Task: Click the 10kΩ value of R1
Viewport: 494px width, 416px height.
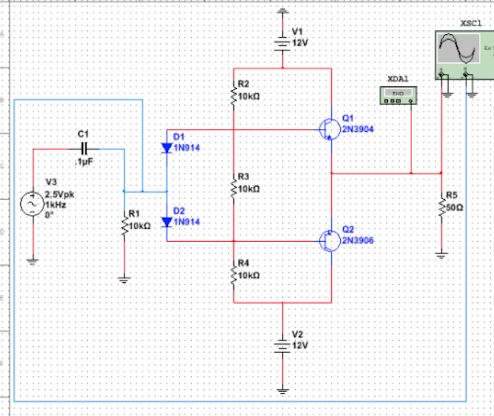Action: pyautogui.click(x=140, y=226)
